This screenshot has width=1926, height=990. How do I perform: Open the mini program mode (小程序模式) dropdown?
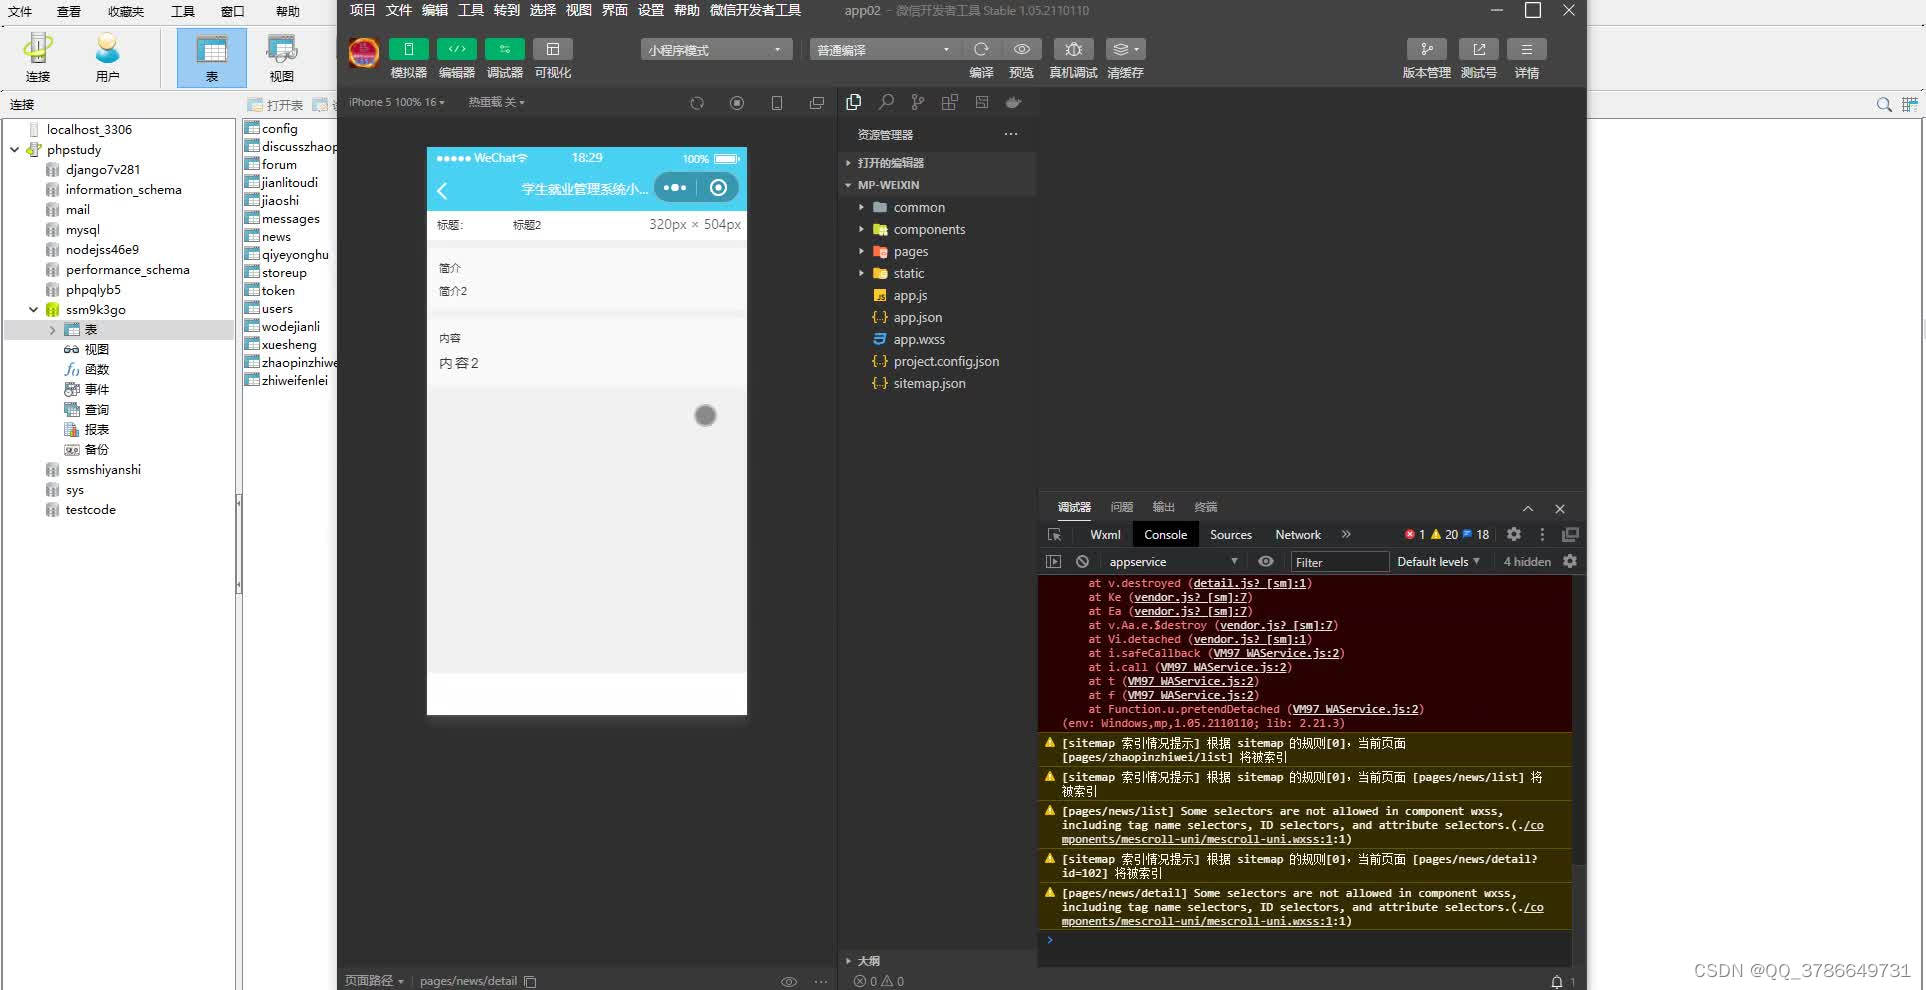coord(716,49)
